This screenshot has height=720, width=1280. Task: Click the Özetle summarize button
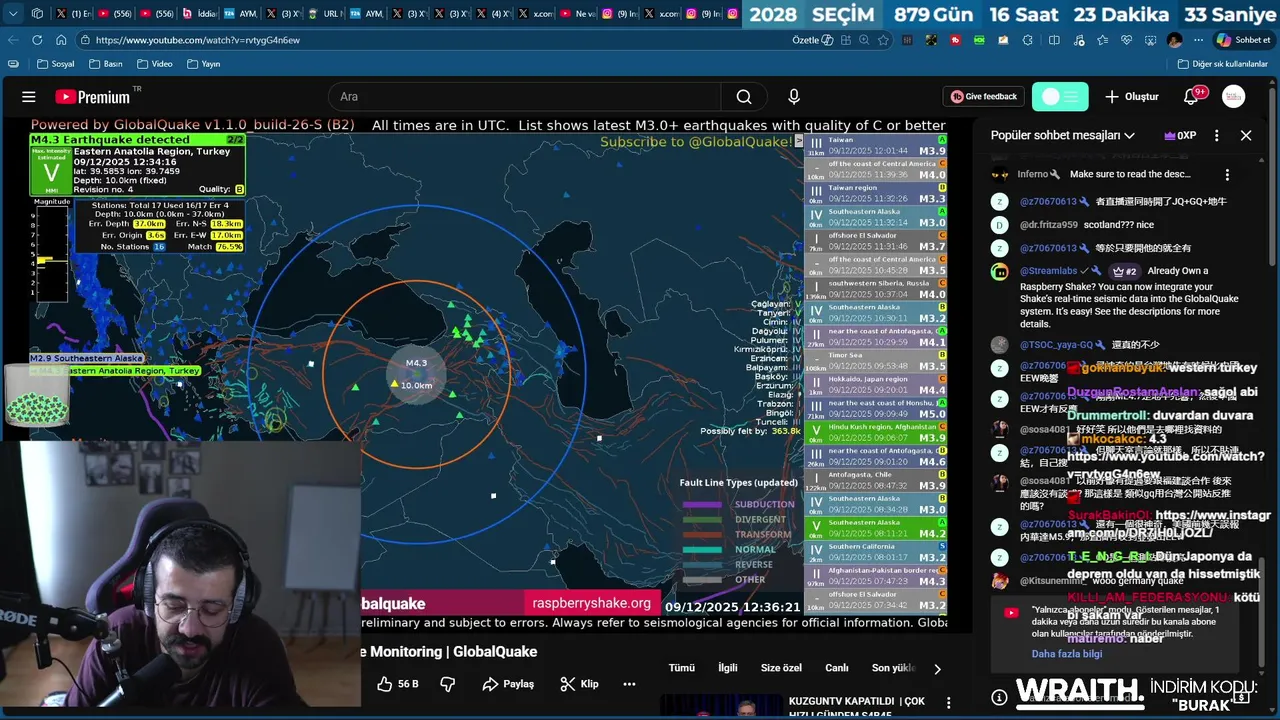[812, 40]
